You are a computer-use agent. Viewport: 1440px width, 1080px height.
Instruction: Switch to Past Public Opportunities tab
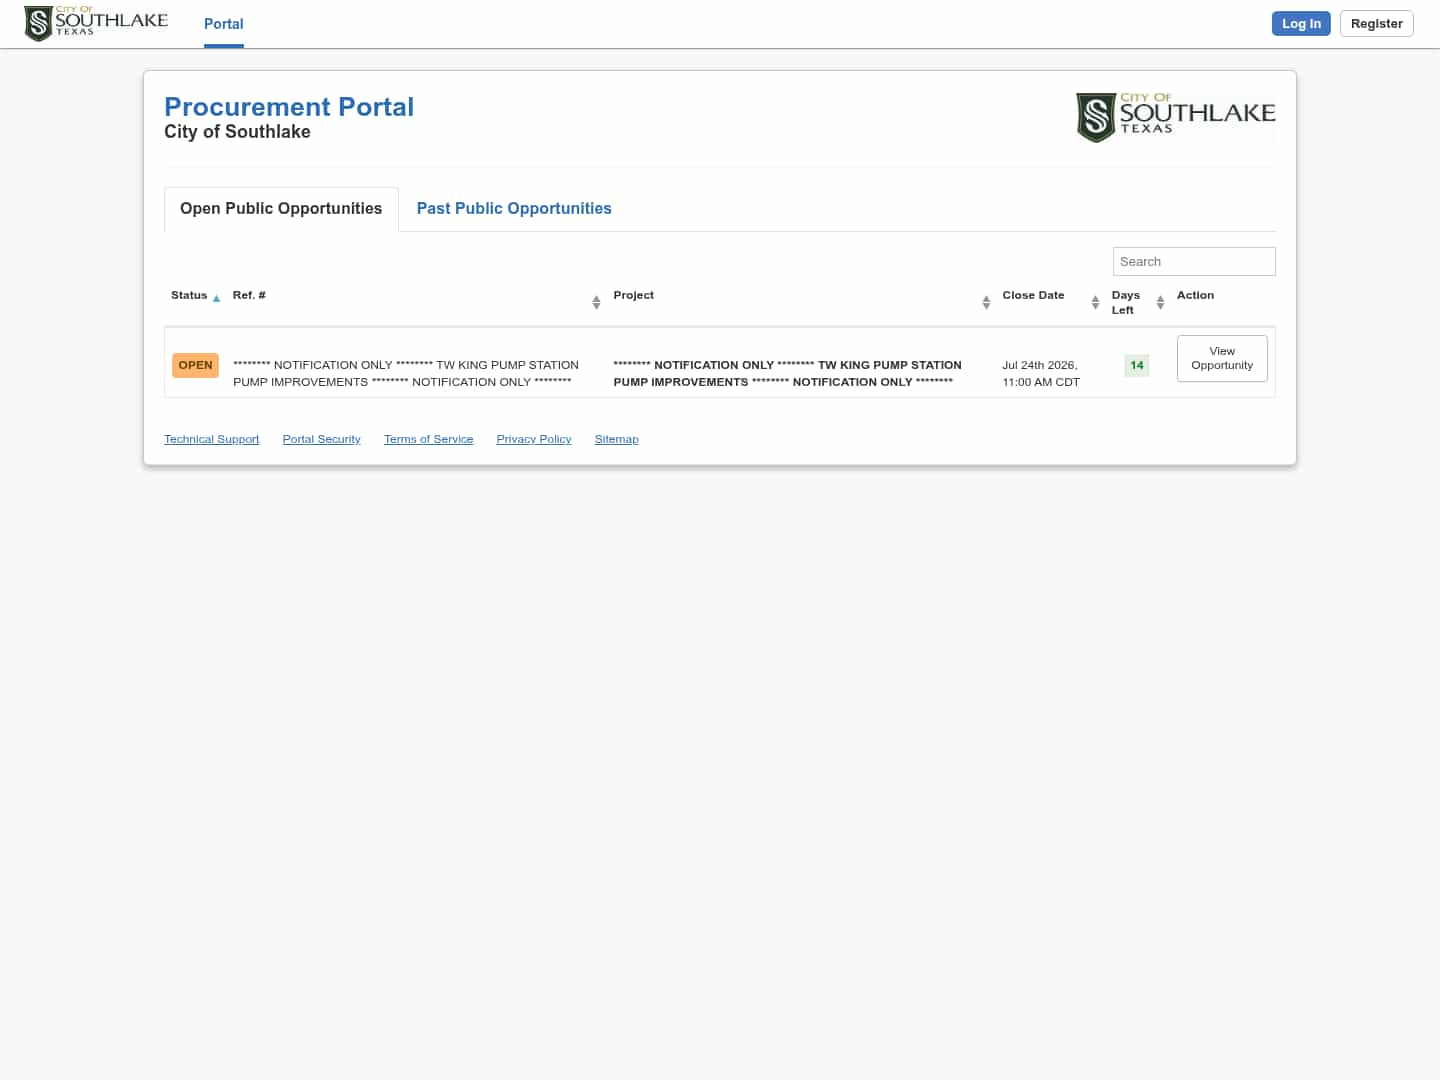pos(514,208)
